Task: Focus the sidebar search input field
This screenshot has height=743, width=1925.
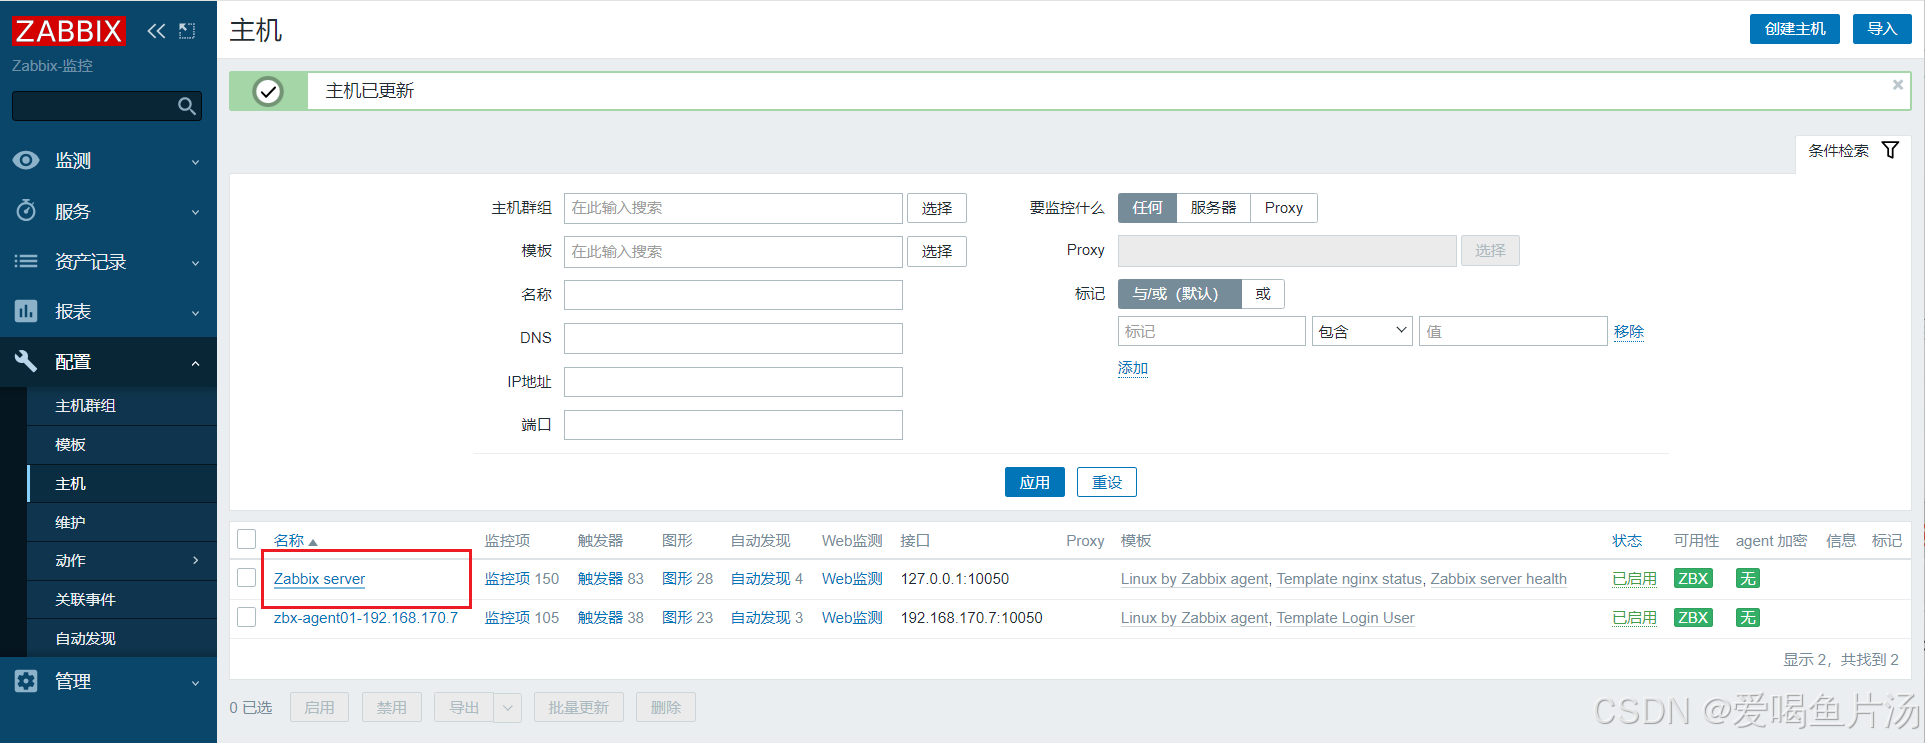Action: (94, 106)
